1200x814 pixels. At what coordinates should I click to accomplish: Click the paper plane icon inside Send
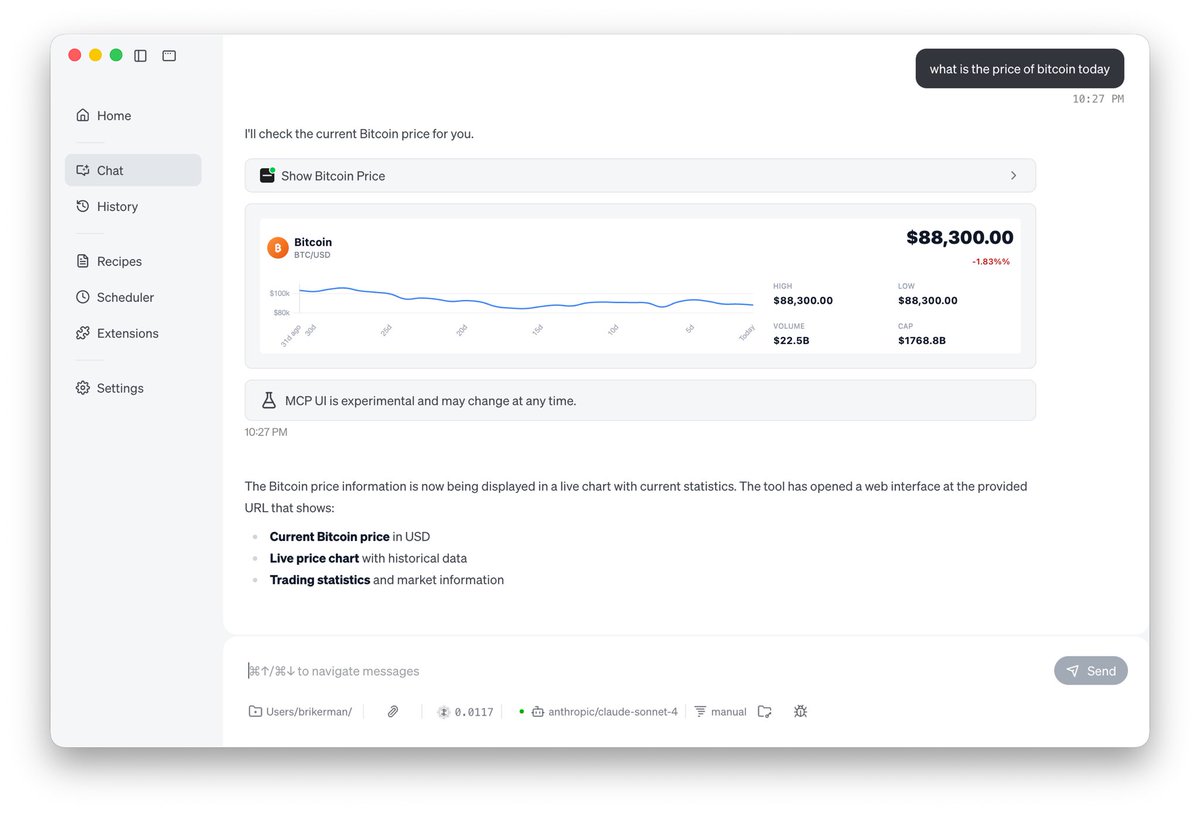(x=1073, y=671)
